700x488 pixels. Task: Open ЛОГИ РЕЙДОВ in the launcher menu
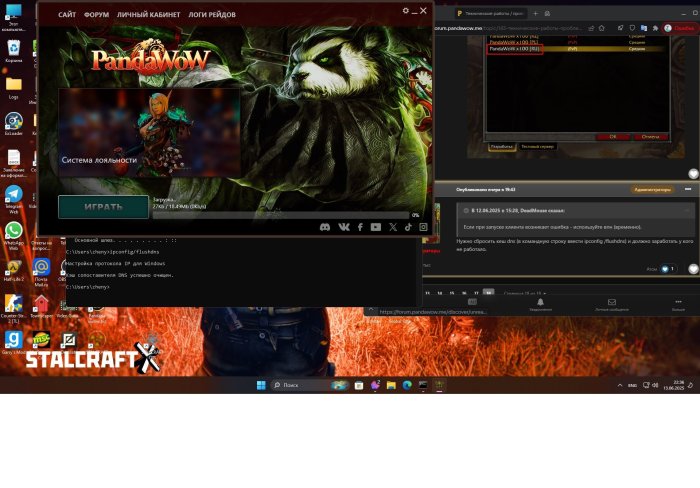212,15
